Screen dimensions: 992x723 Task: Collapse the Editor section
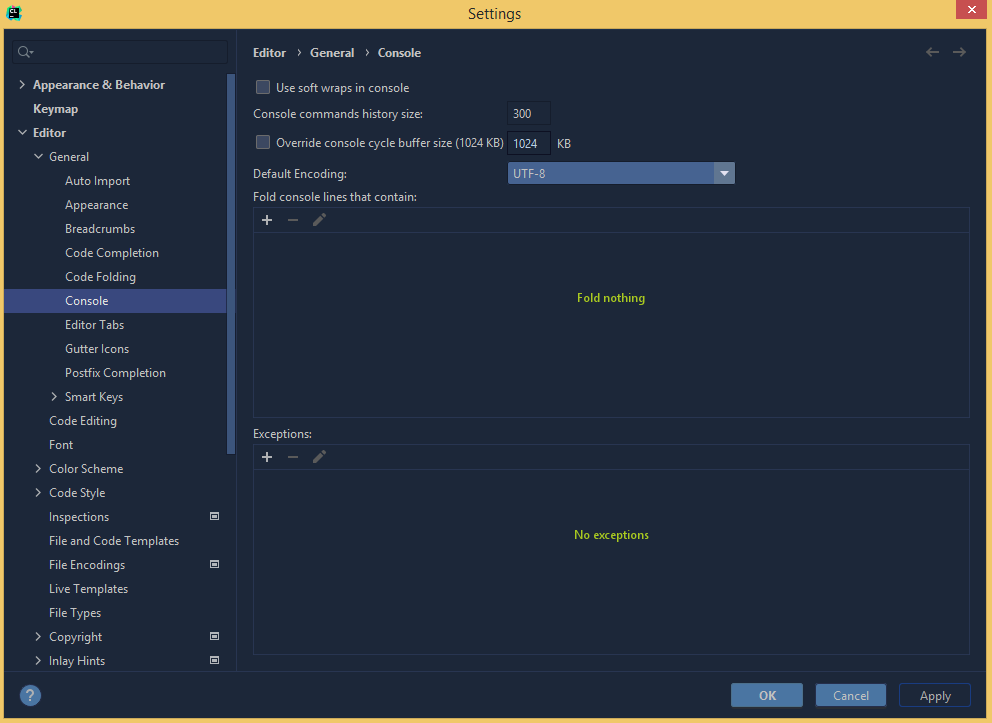click(x=22, y=133)
